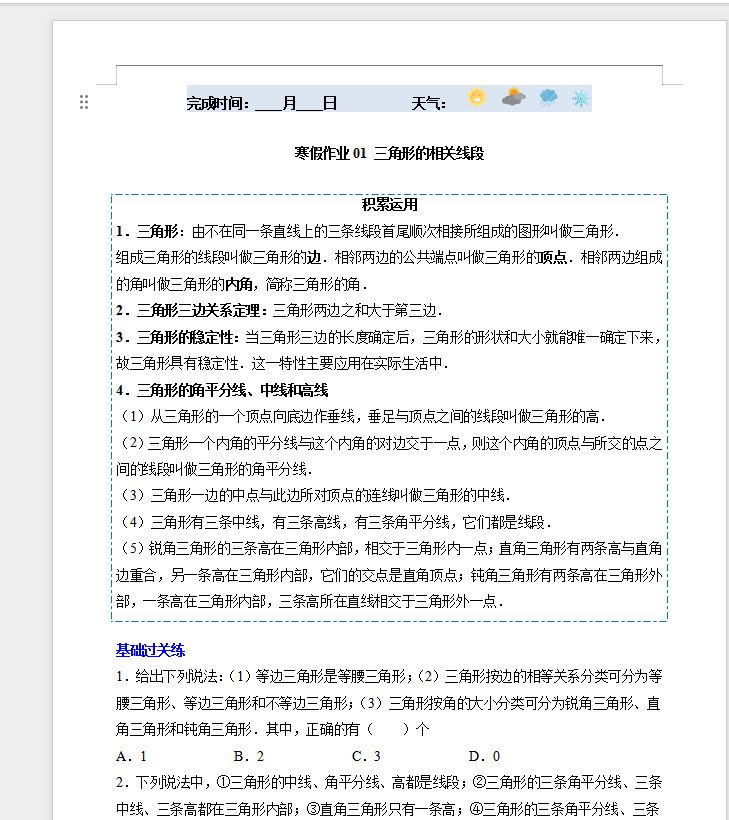Viewport: 729px width, 820px height.
Task: Click the bold word 顶点
Action: pyautogui.click(x=553, y=257)
